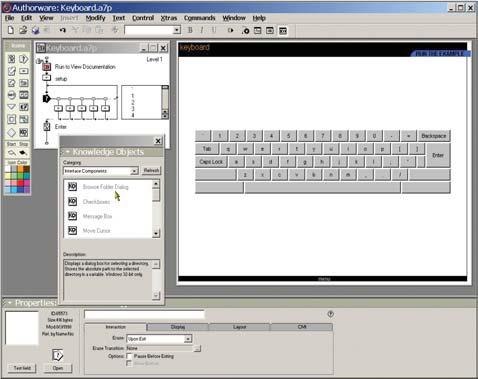
Task: Select the Knowledge Object icon in the icon palette
Action: pyautogui.click(x=24, y=132)
